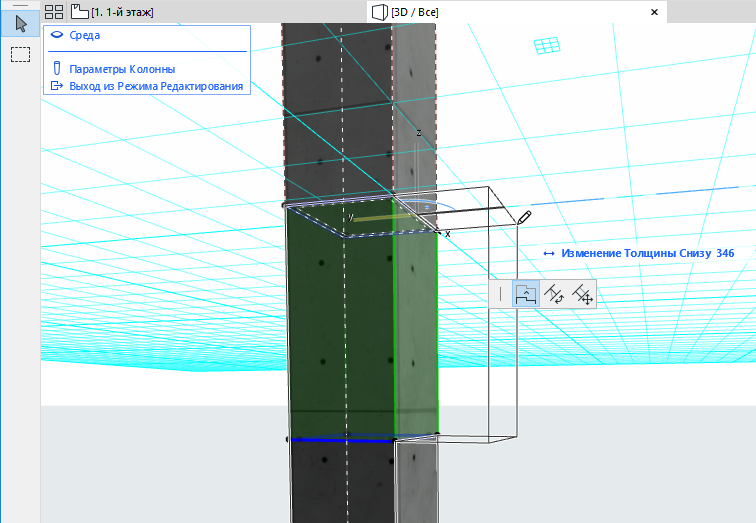Viewport: 756px width, 523px height.
Task: Close the 3D / Все tab
Action: click(x=654, y=12)
